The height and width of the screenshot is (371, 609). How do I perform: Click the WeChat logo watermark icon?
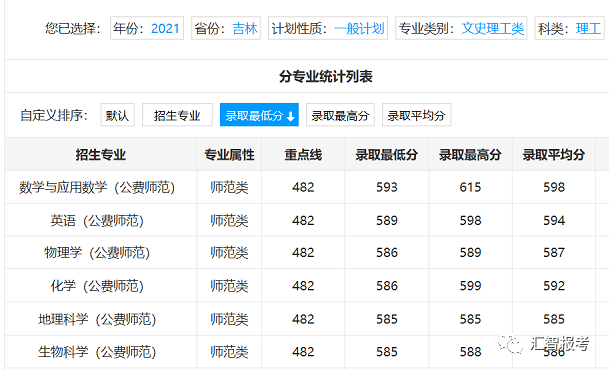click(510, 343)
